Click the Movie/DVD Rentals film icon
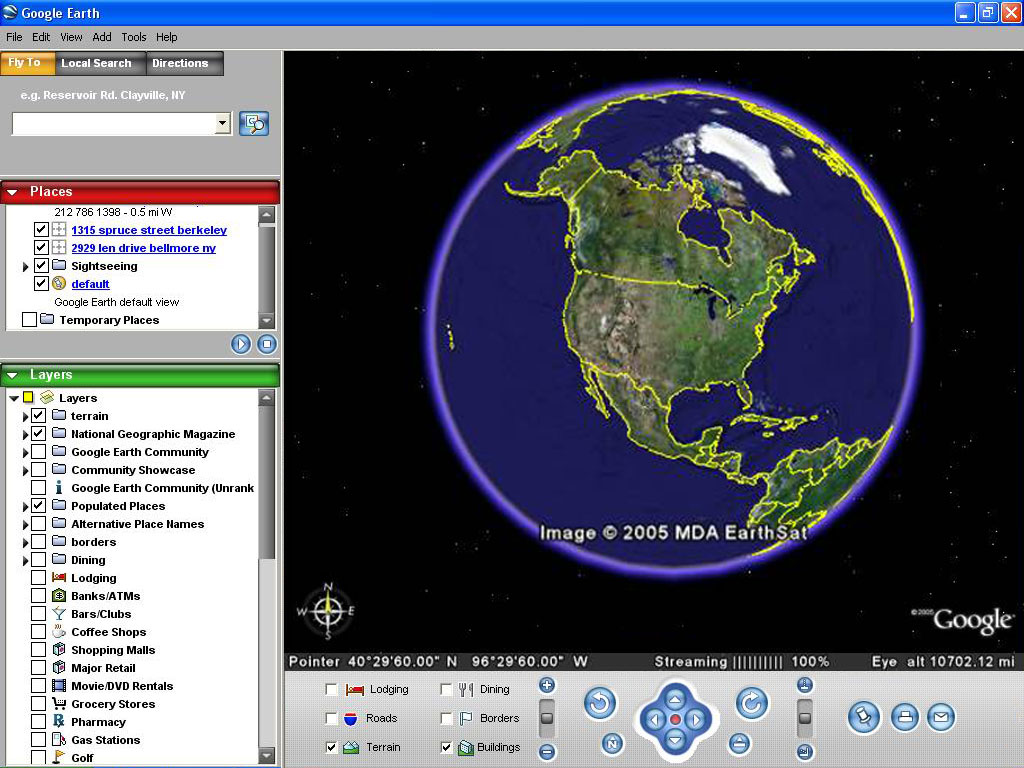1024x768 pixels. pos(59,686)
